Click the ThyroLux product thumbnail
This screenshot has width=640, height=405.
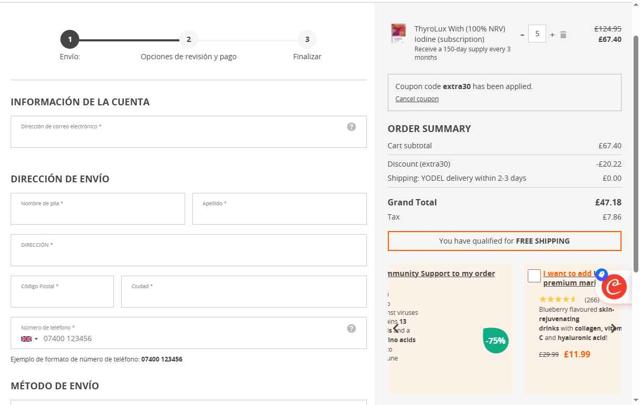tap(398, 33)
